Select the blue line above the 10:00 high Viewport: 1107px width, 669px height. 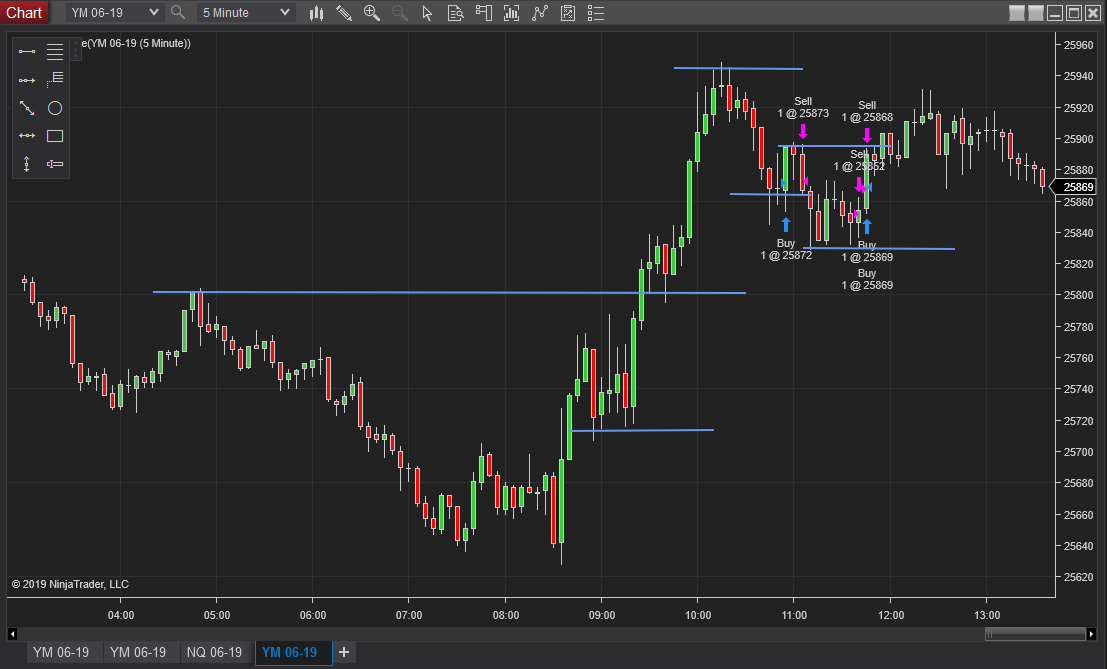(738, 68)
